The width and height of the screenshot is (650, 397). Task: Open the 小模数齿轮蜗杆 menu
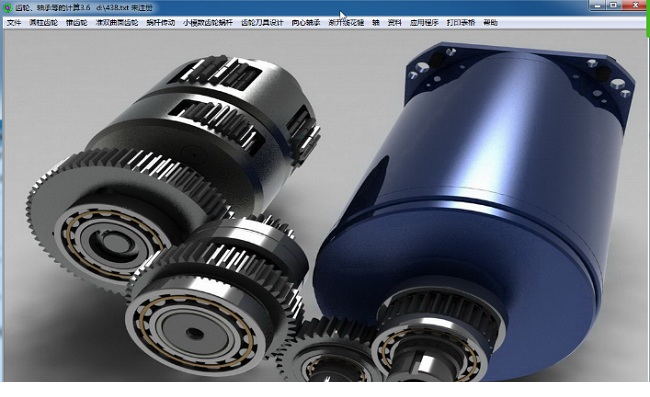(208, 23)
